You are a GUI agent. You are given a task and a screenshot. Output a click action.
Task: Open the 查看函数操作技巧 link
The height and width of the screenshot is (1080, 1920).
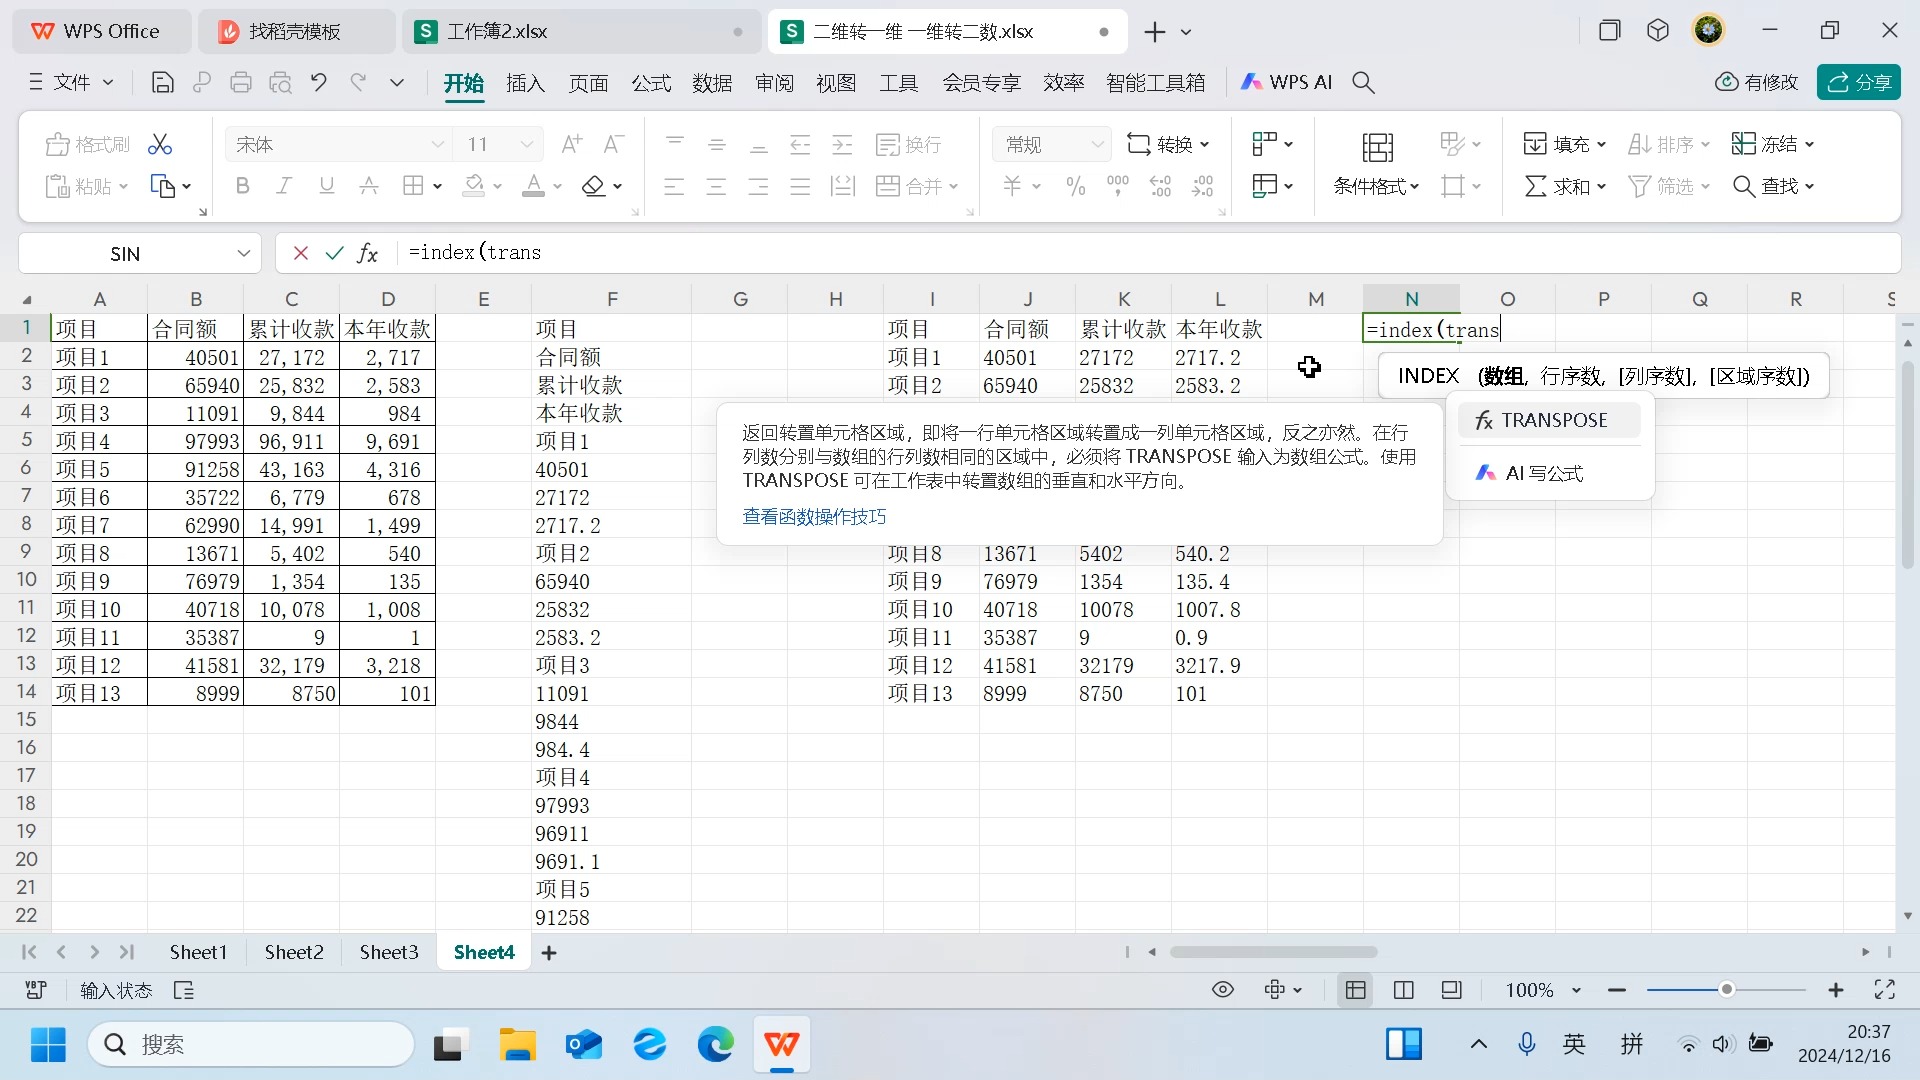click(x=814, y=516)
